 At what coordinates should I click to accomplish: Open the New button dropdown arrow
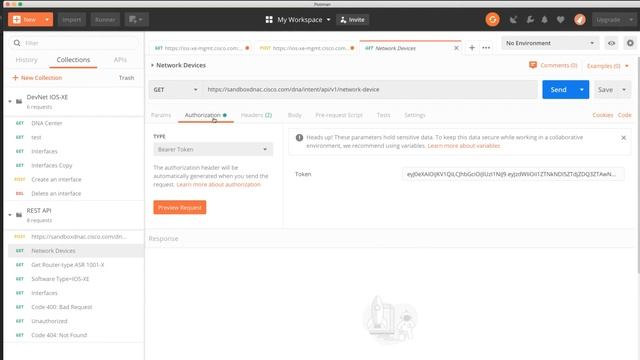click(x=47, y=20)
